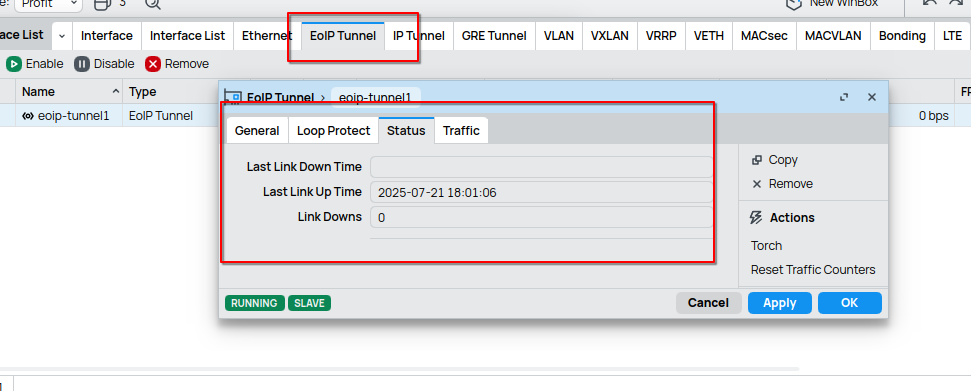Click the red Remove icon in toolbar
Viewport: 971px width, 391px height.
point(153,64)
